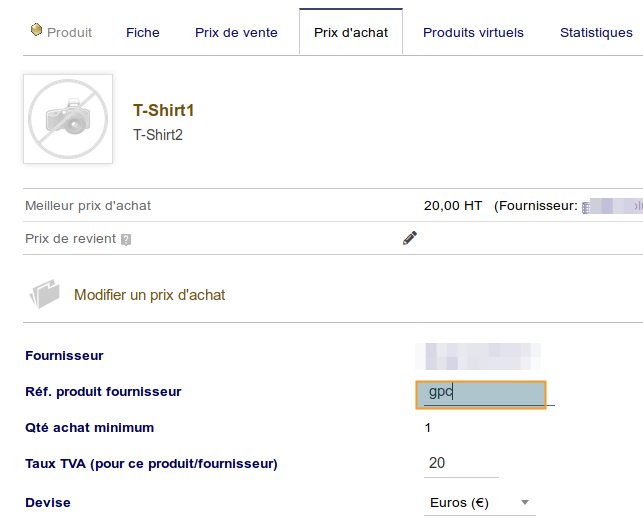
Task: Click the blurred supplier name in Fournisseur row
Action: [x=482, y=355]
